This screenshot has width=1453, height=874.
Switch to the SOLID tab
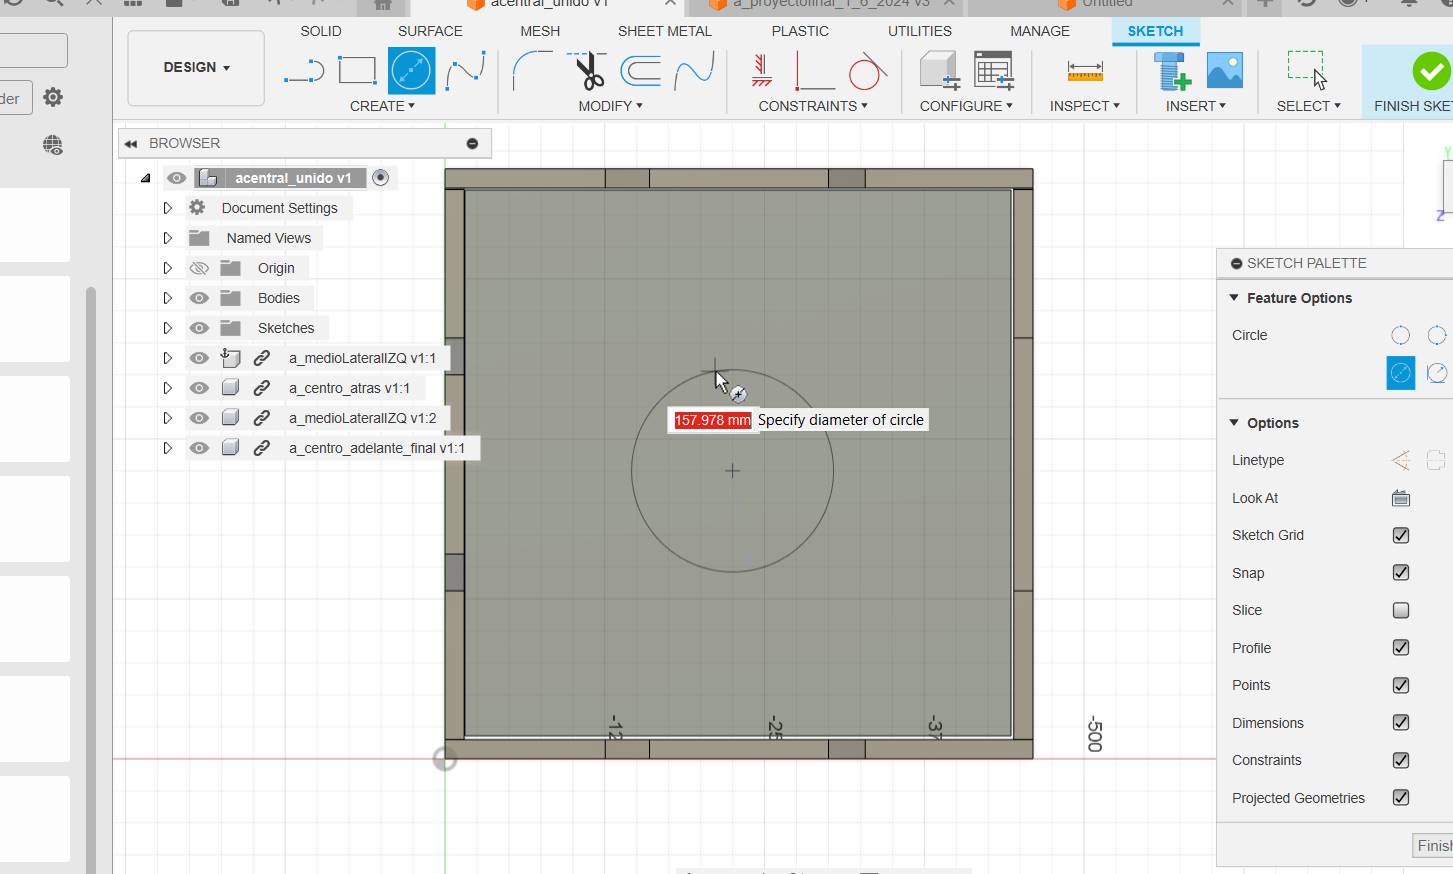click(x=321, y=31)
